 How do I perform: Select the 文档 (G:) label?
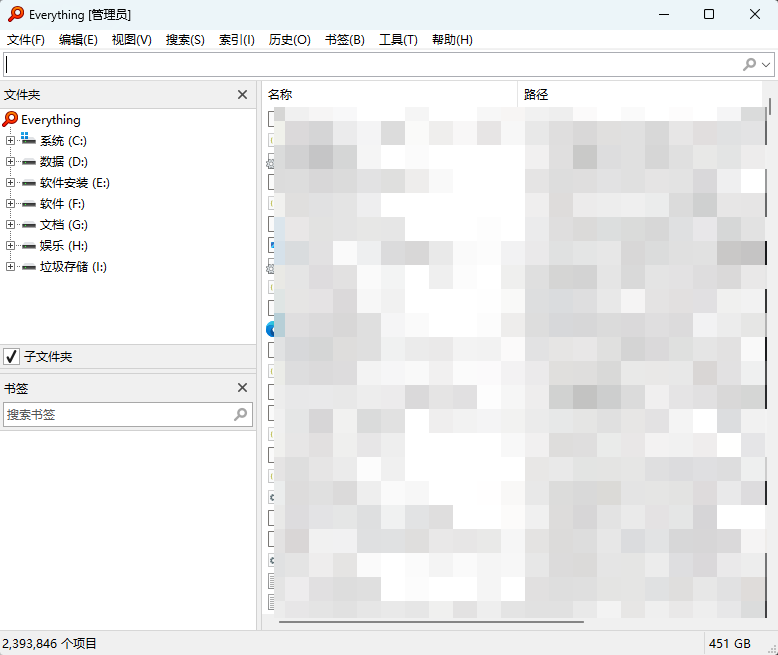point(64,225)
